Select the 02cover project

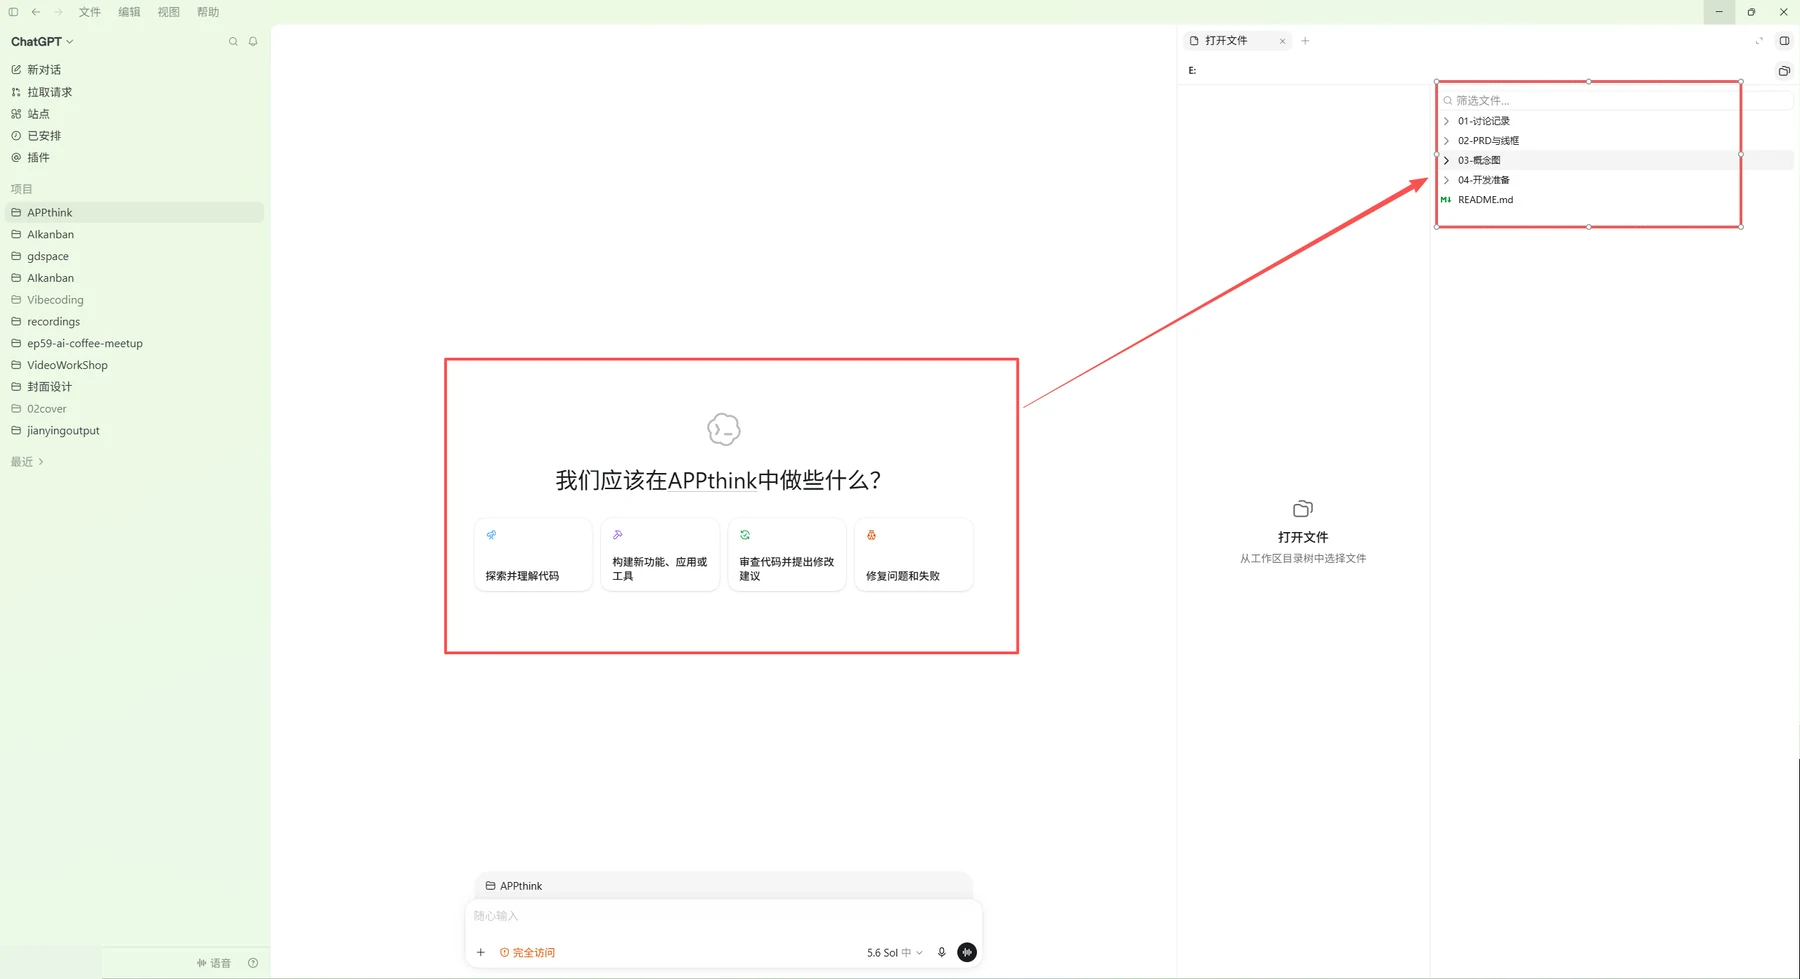tap(134, 409)
